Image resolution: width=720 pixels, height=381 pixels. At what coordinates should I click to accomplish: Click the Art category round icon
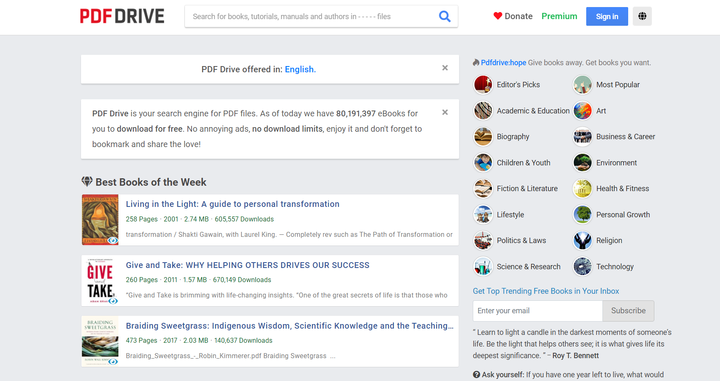(x=582, y=111)
